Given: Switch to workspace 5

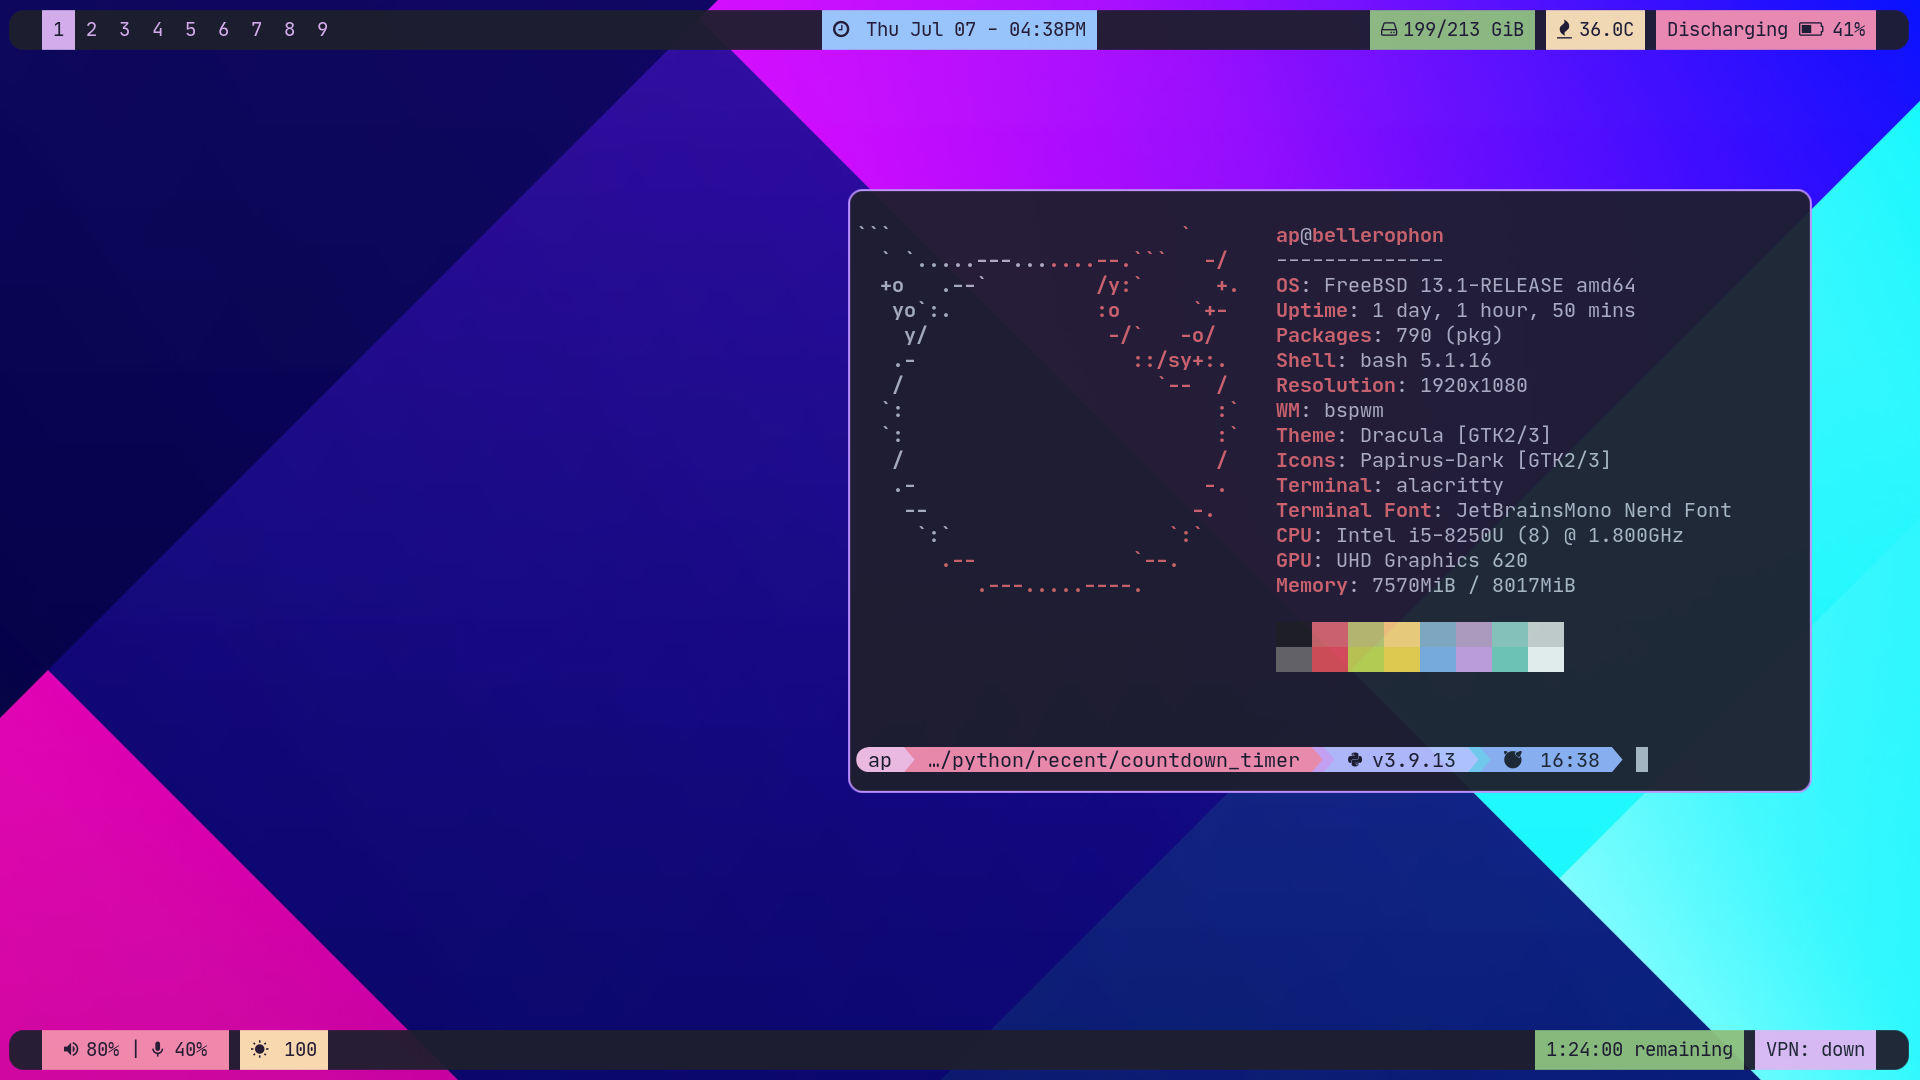Looking at the screenshot, I should [x=190, y=30].
